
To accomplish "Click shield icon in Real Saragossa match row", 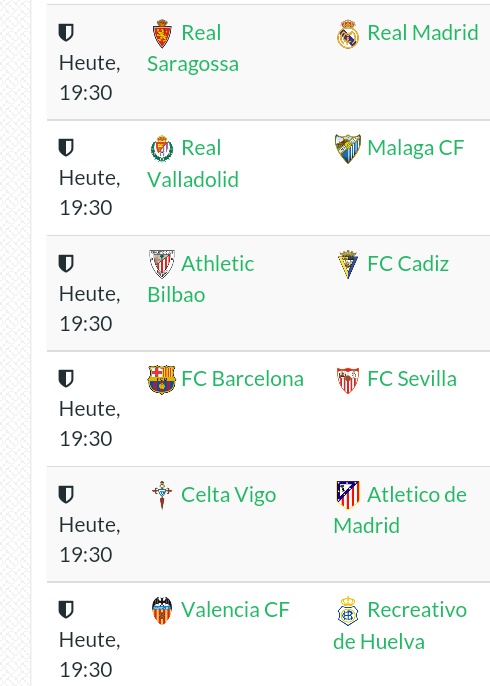I will (x=66, y=33).
